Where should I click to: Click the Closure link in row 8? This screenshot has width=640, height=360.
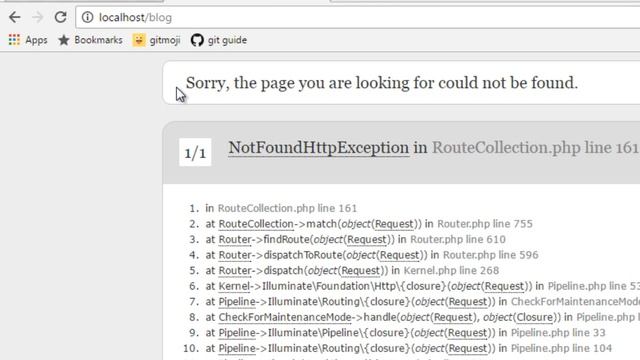click(535, 317)
